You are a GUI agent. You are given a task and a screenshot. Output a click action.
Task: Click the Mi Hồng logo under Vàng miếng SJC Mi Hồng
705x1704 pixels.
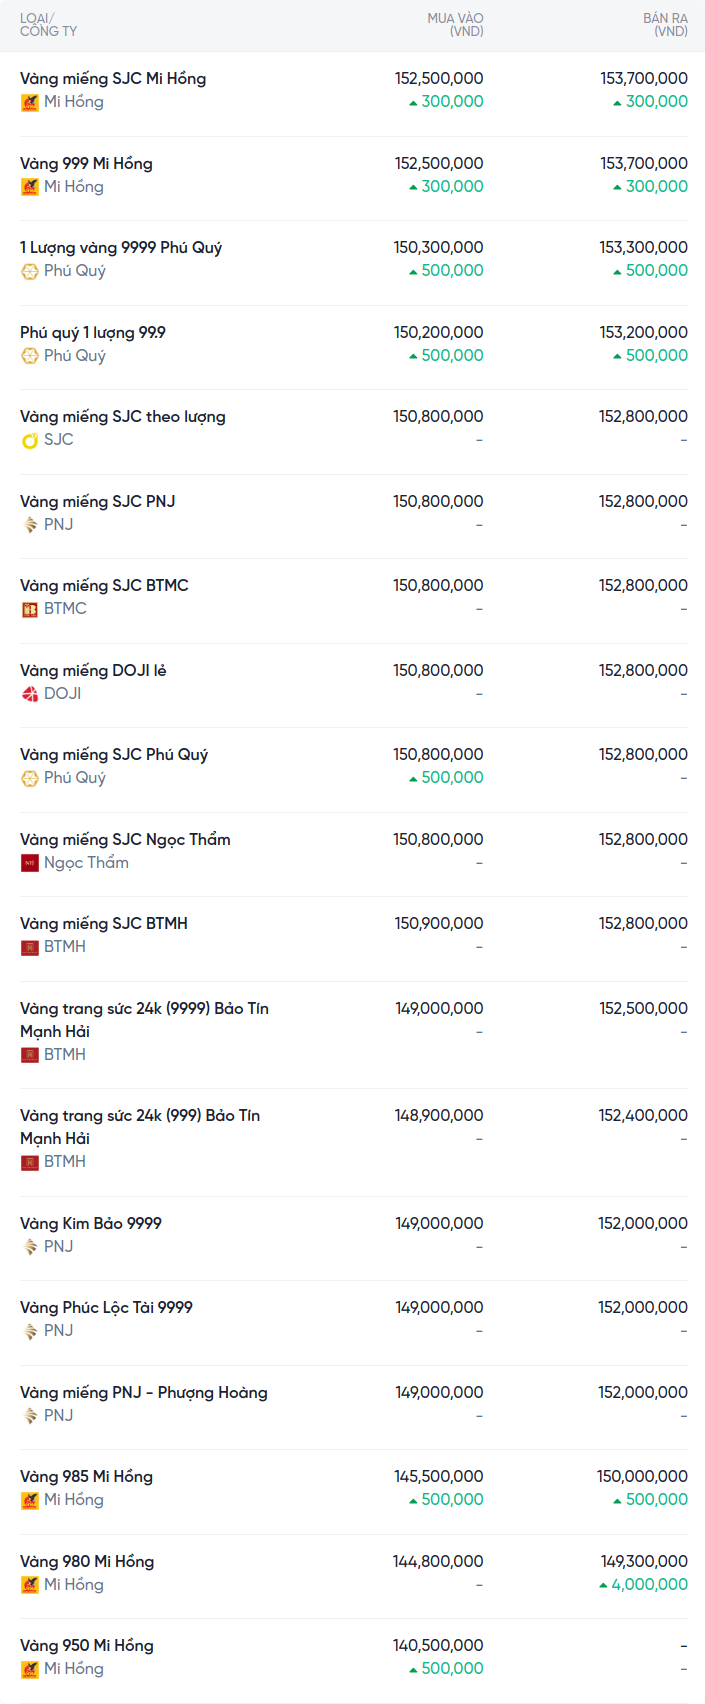30,102
